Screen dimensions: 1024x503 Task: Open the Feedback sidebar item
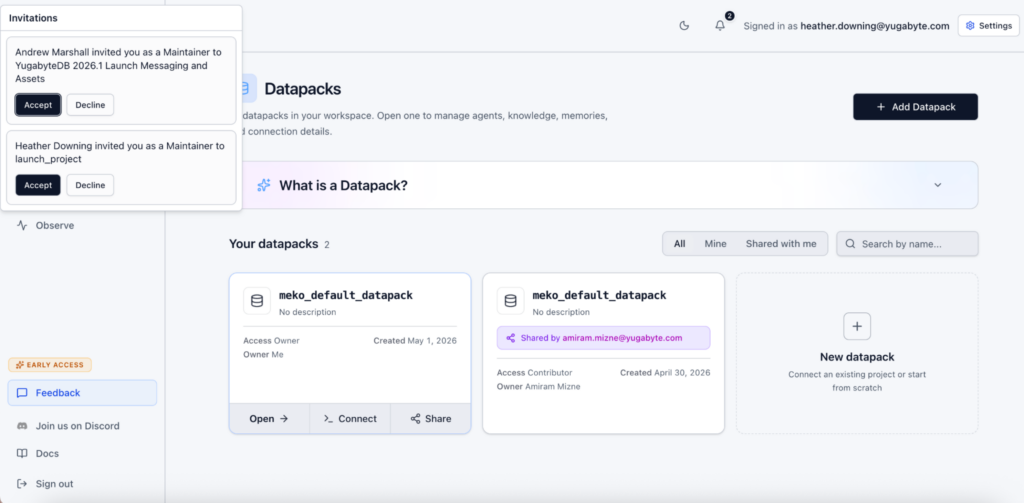click(82, 393)
